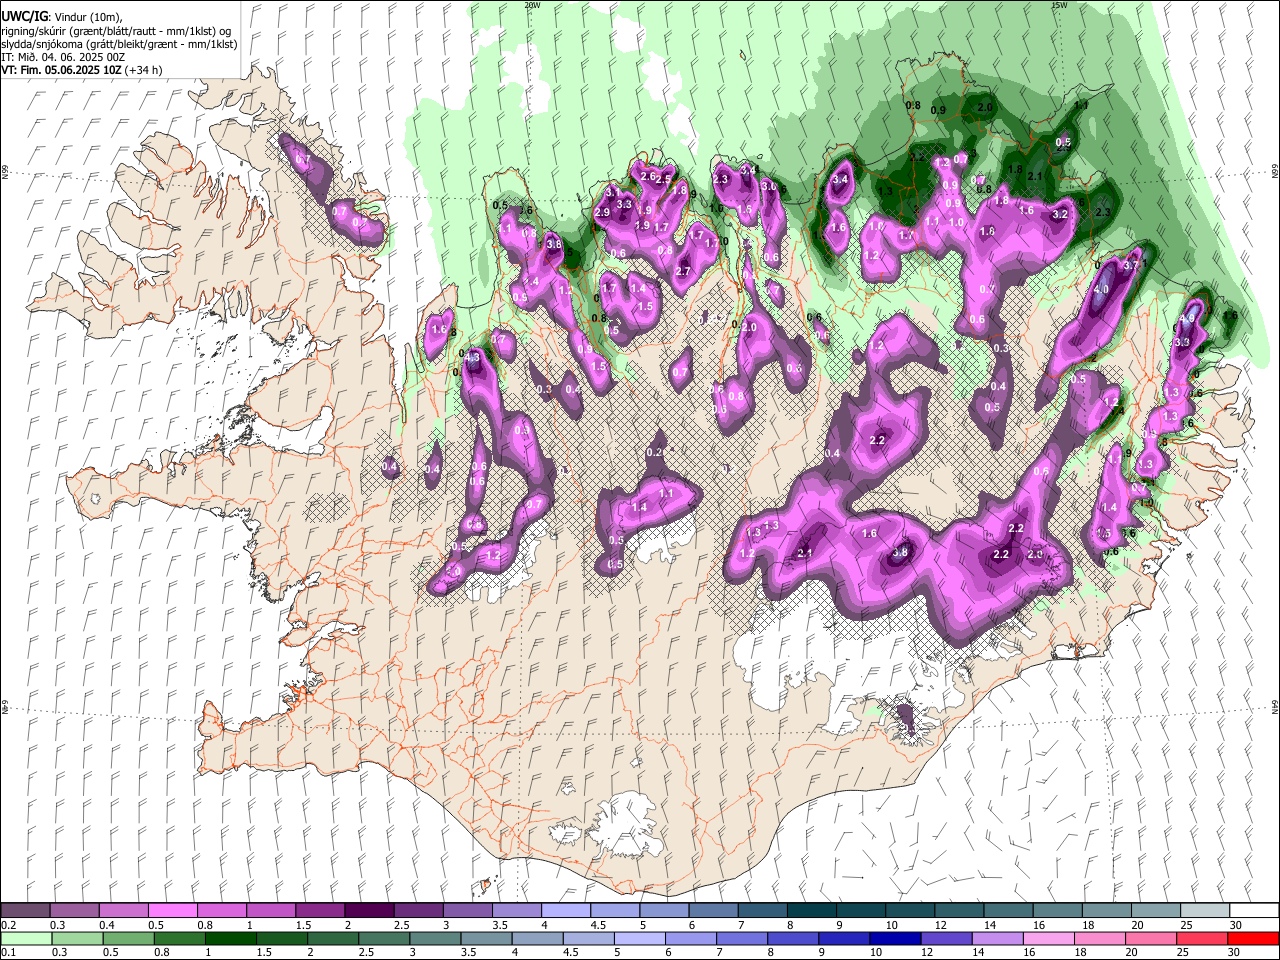Select the light pink 16 swatch in bottom legend row
This screenshot has height=960, width=1280.
1048,938
